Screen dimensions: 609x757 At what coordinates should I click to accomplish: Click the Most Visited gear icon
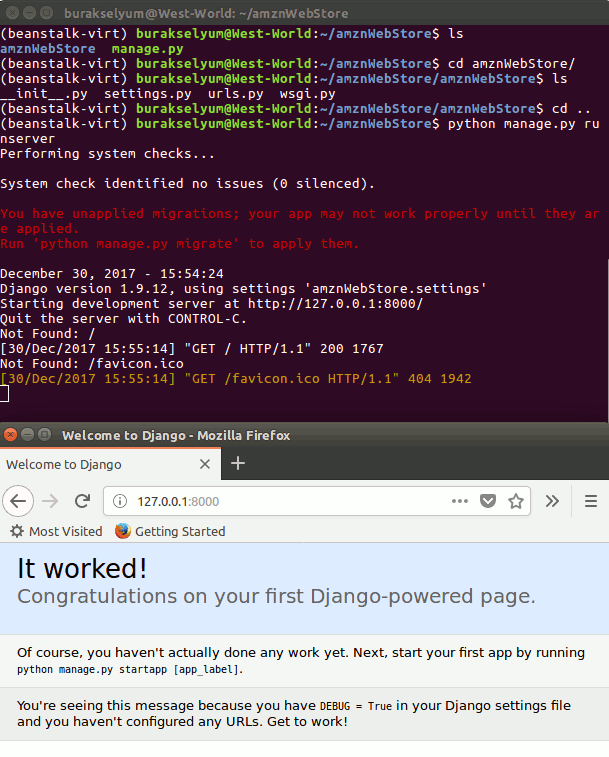pyautogui.click(x=16, y=531)
